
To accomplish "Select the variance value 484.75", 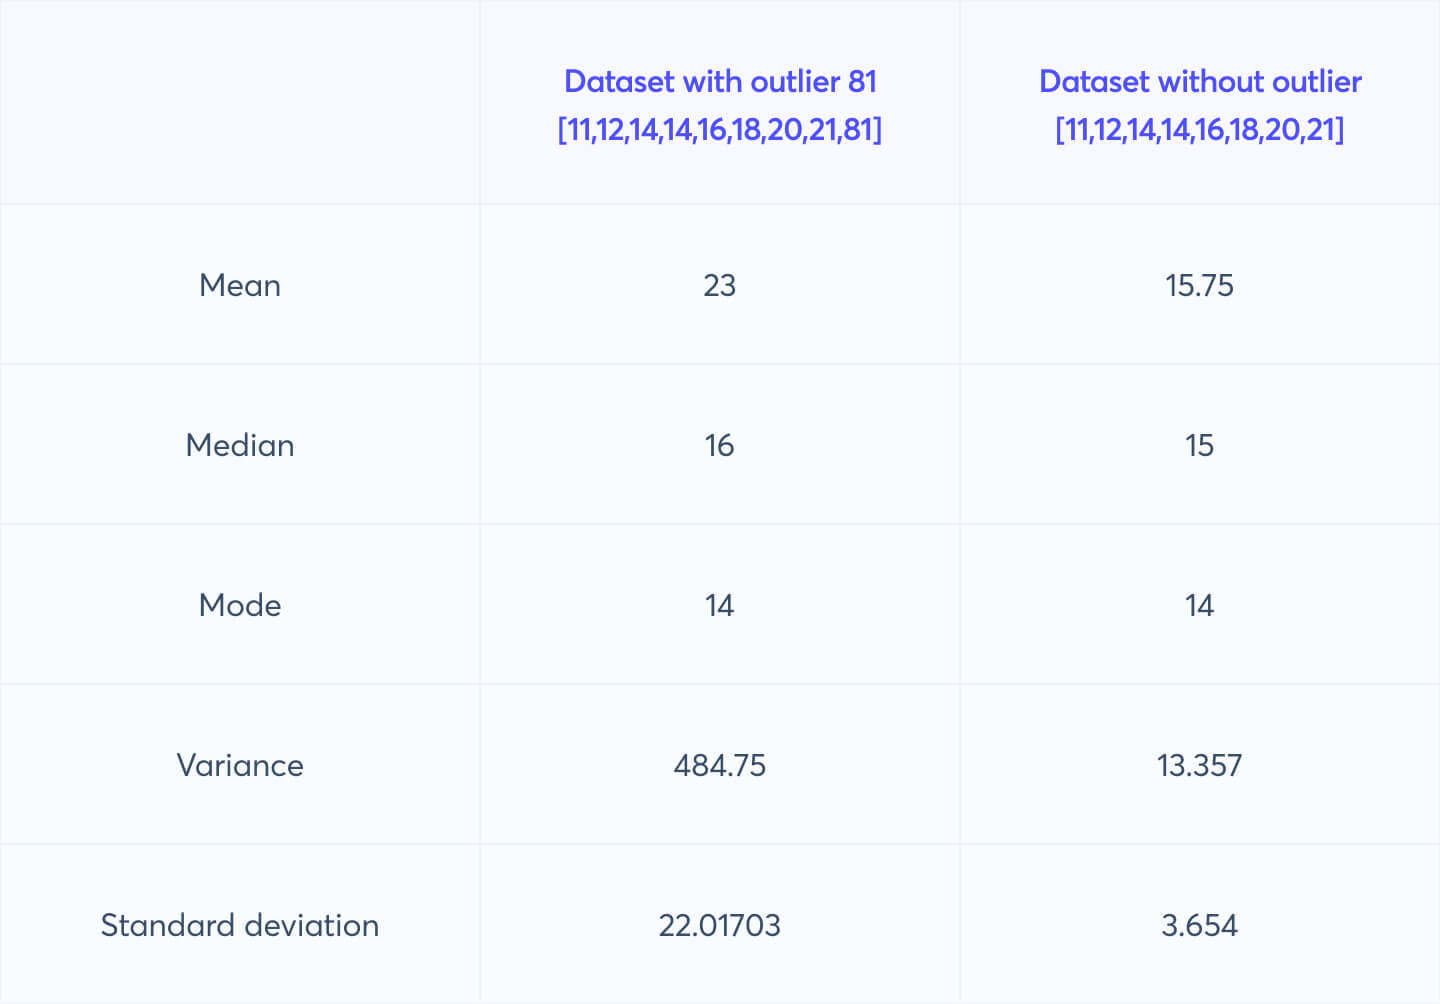I will [720, 765].
